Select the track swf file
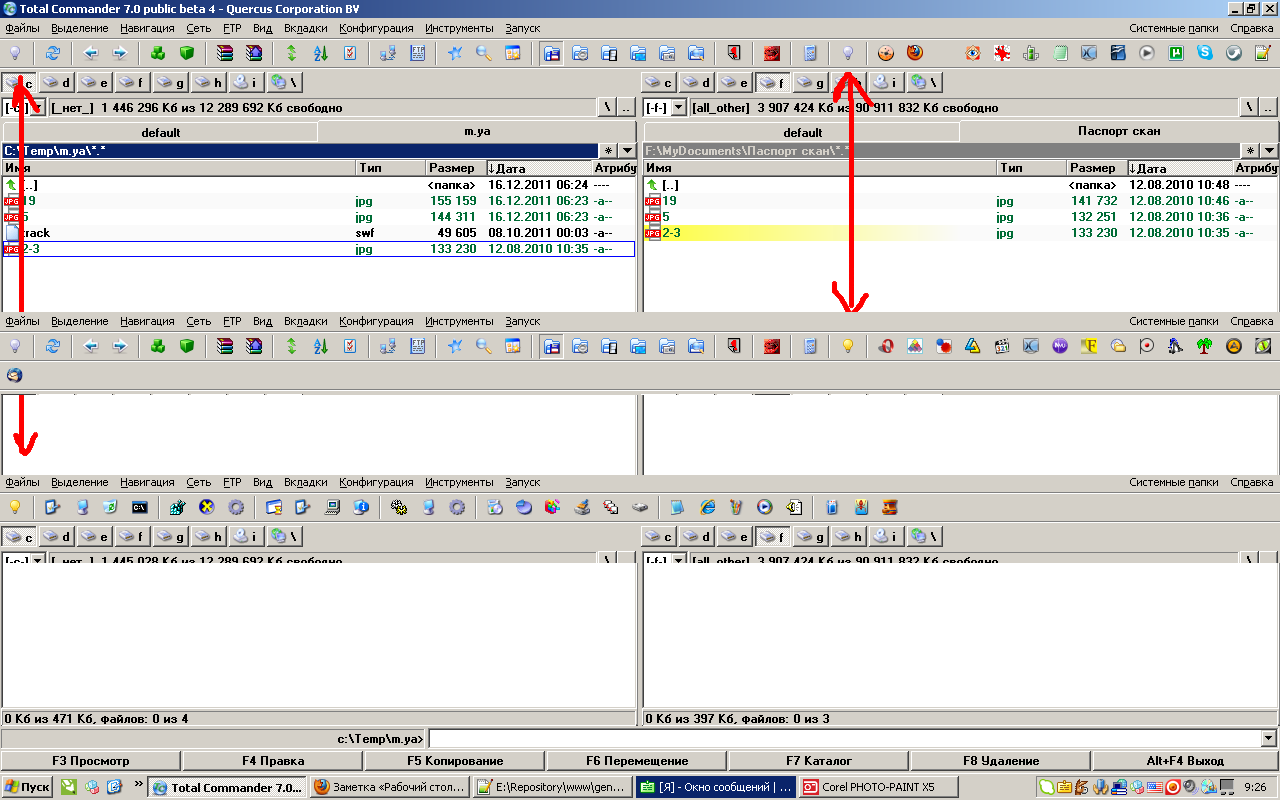This screenshot has width=1280, height=800. [36, 233]
